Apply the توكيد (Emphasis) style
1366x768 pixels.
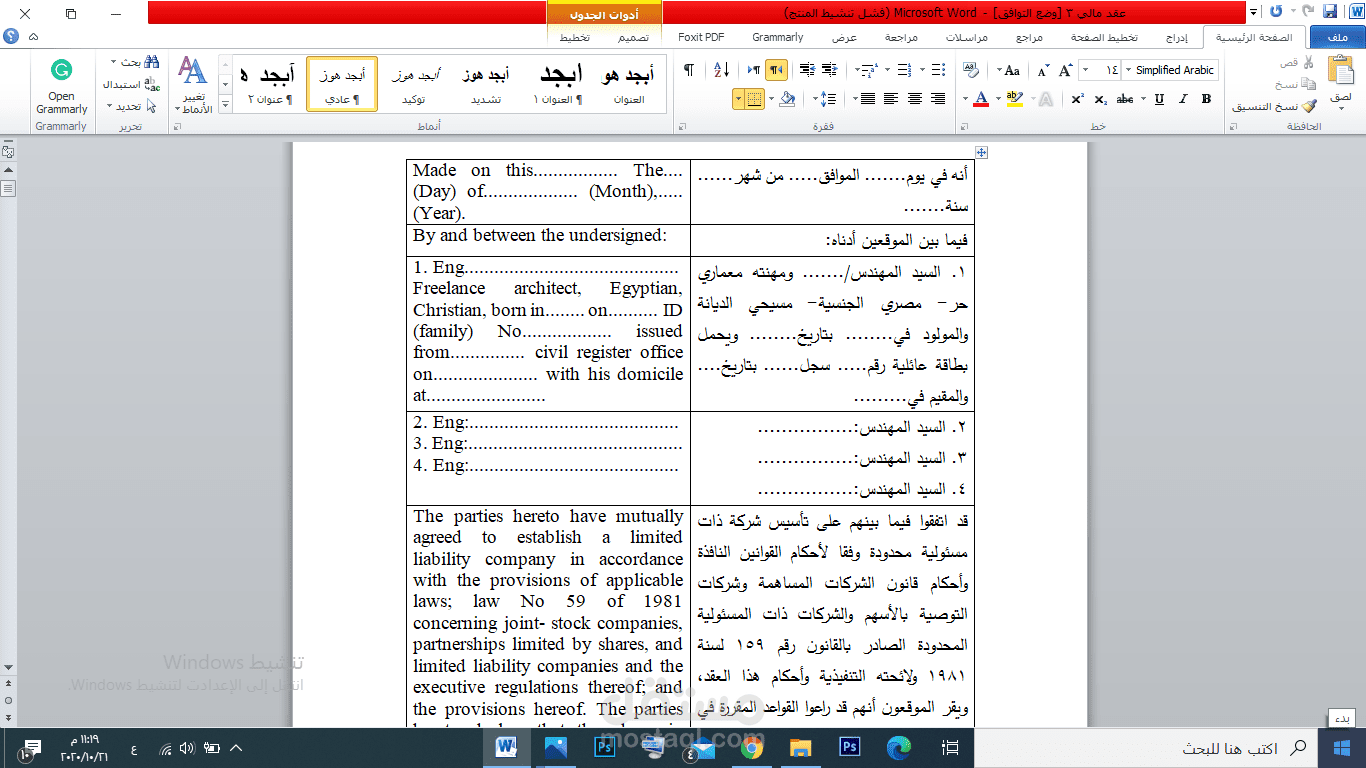(414, 84)
